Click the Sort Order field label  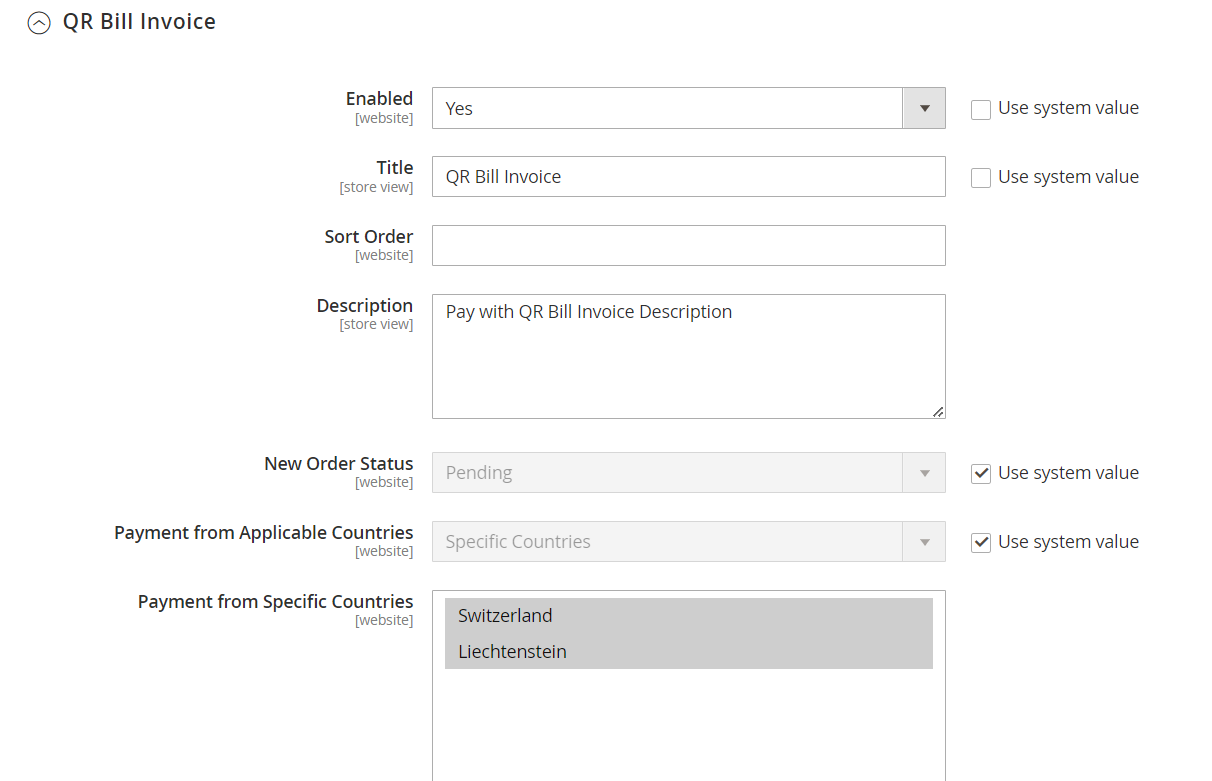[368, 237]
